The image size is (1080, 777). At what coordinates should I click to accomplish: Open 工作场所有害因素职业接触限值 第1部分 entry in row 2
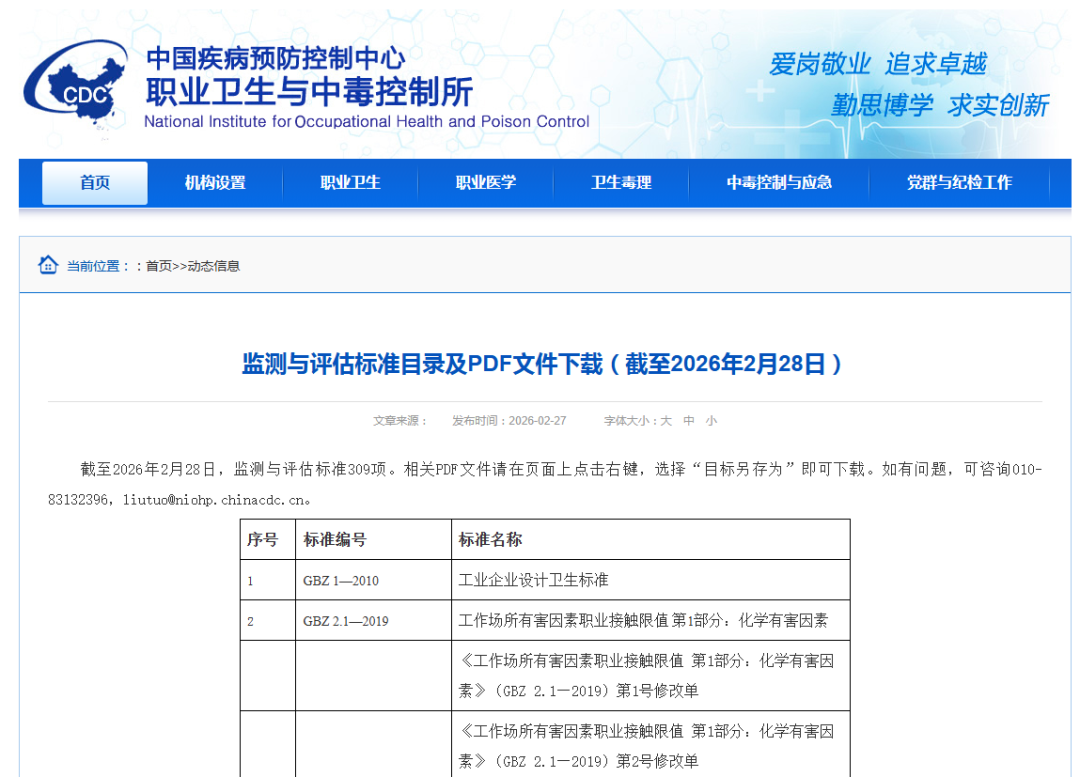click(x=643, y=621)
